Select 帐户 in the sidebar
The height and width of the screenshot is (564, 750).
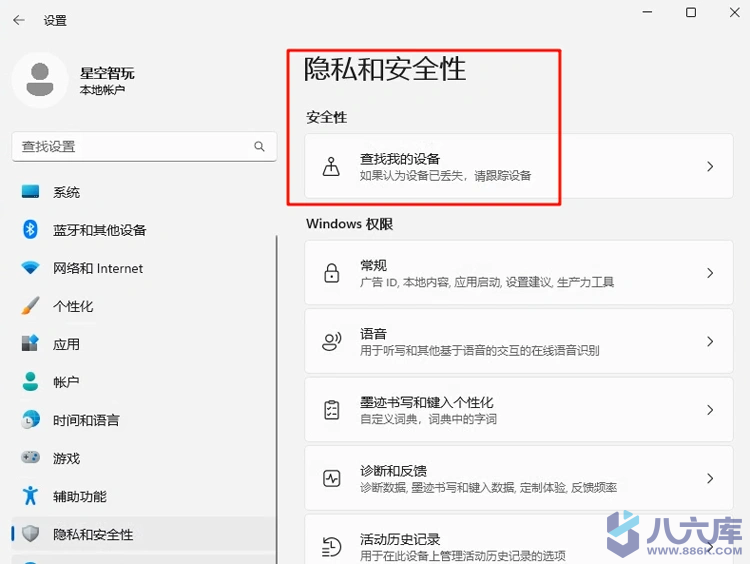click(143, 382)
